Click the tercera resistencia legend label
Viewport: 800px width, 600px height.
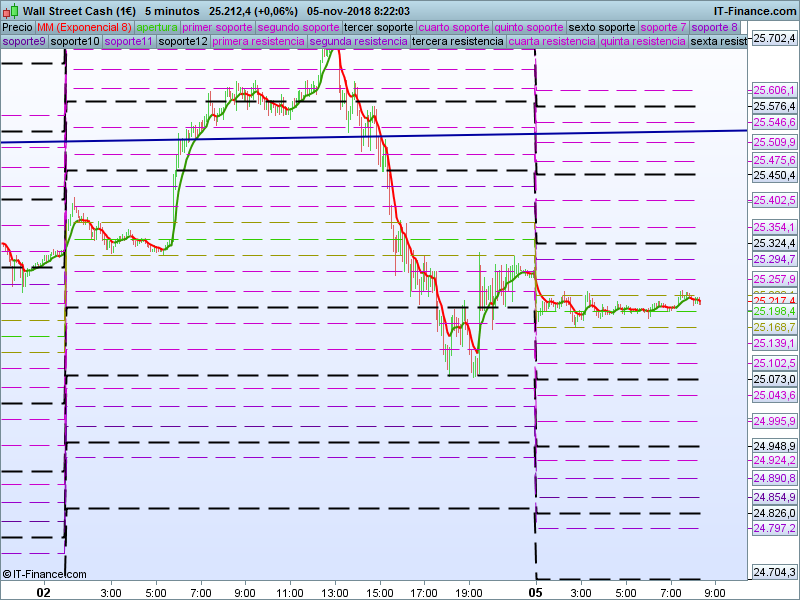[x=457, y=42]
